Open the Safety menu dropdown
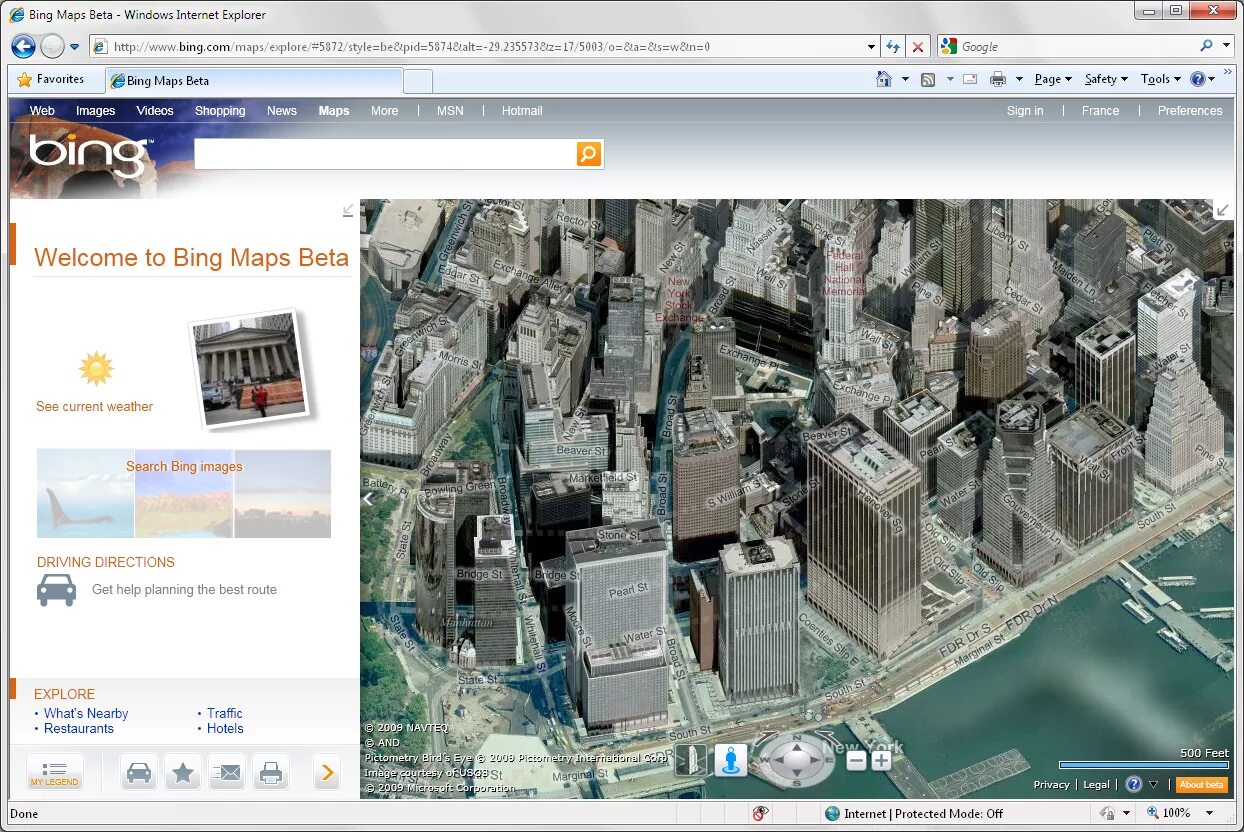The image size is (1244, 832). (1106, 79)
